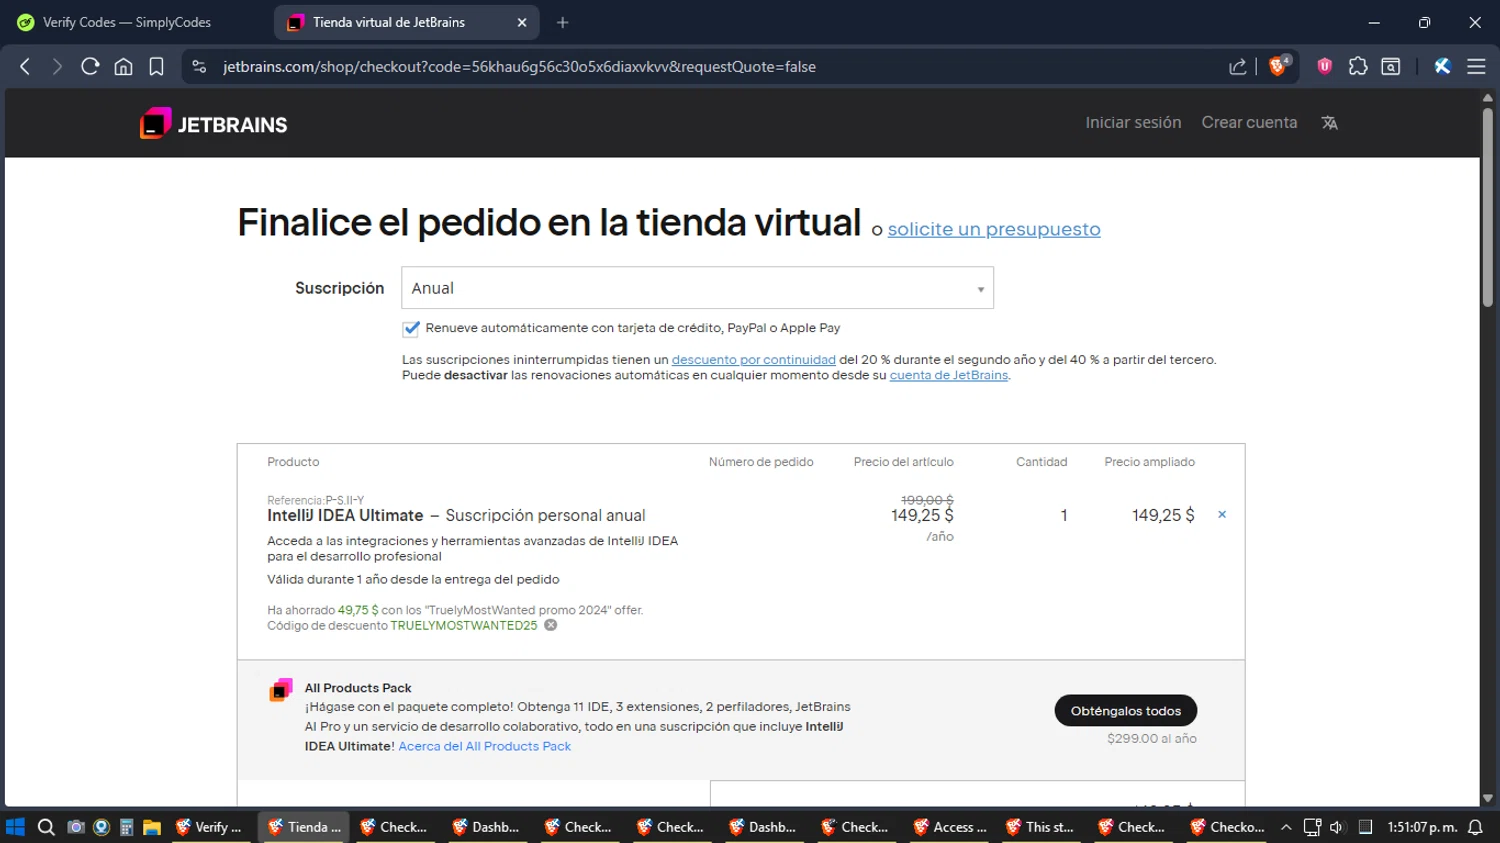Viewport: 1500px width, 843px height.
Task: Open the camera app in taskbar
Action: click(75, 827)
